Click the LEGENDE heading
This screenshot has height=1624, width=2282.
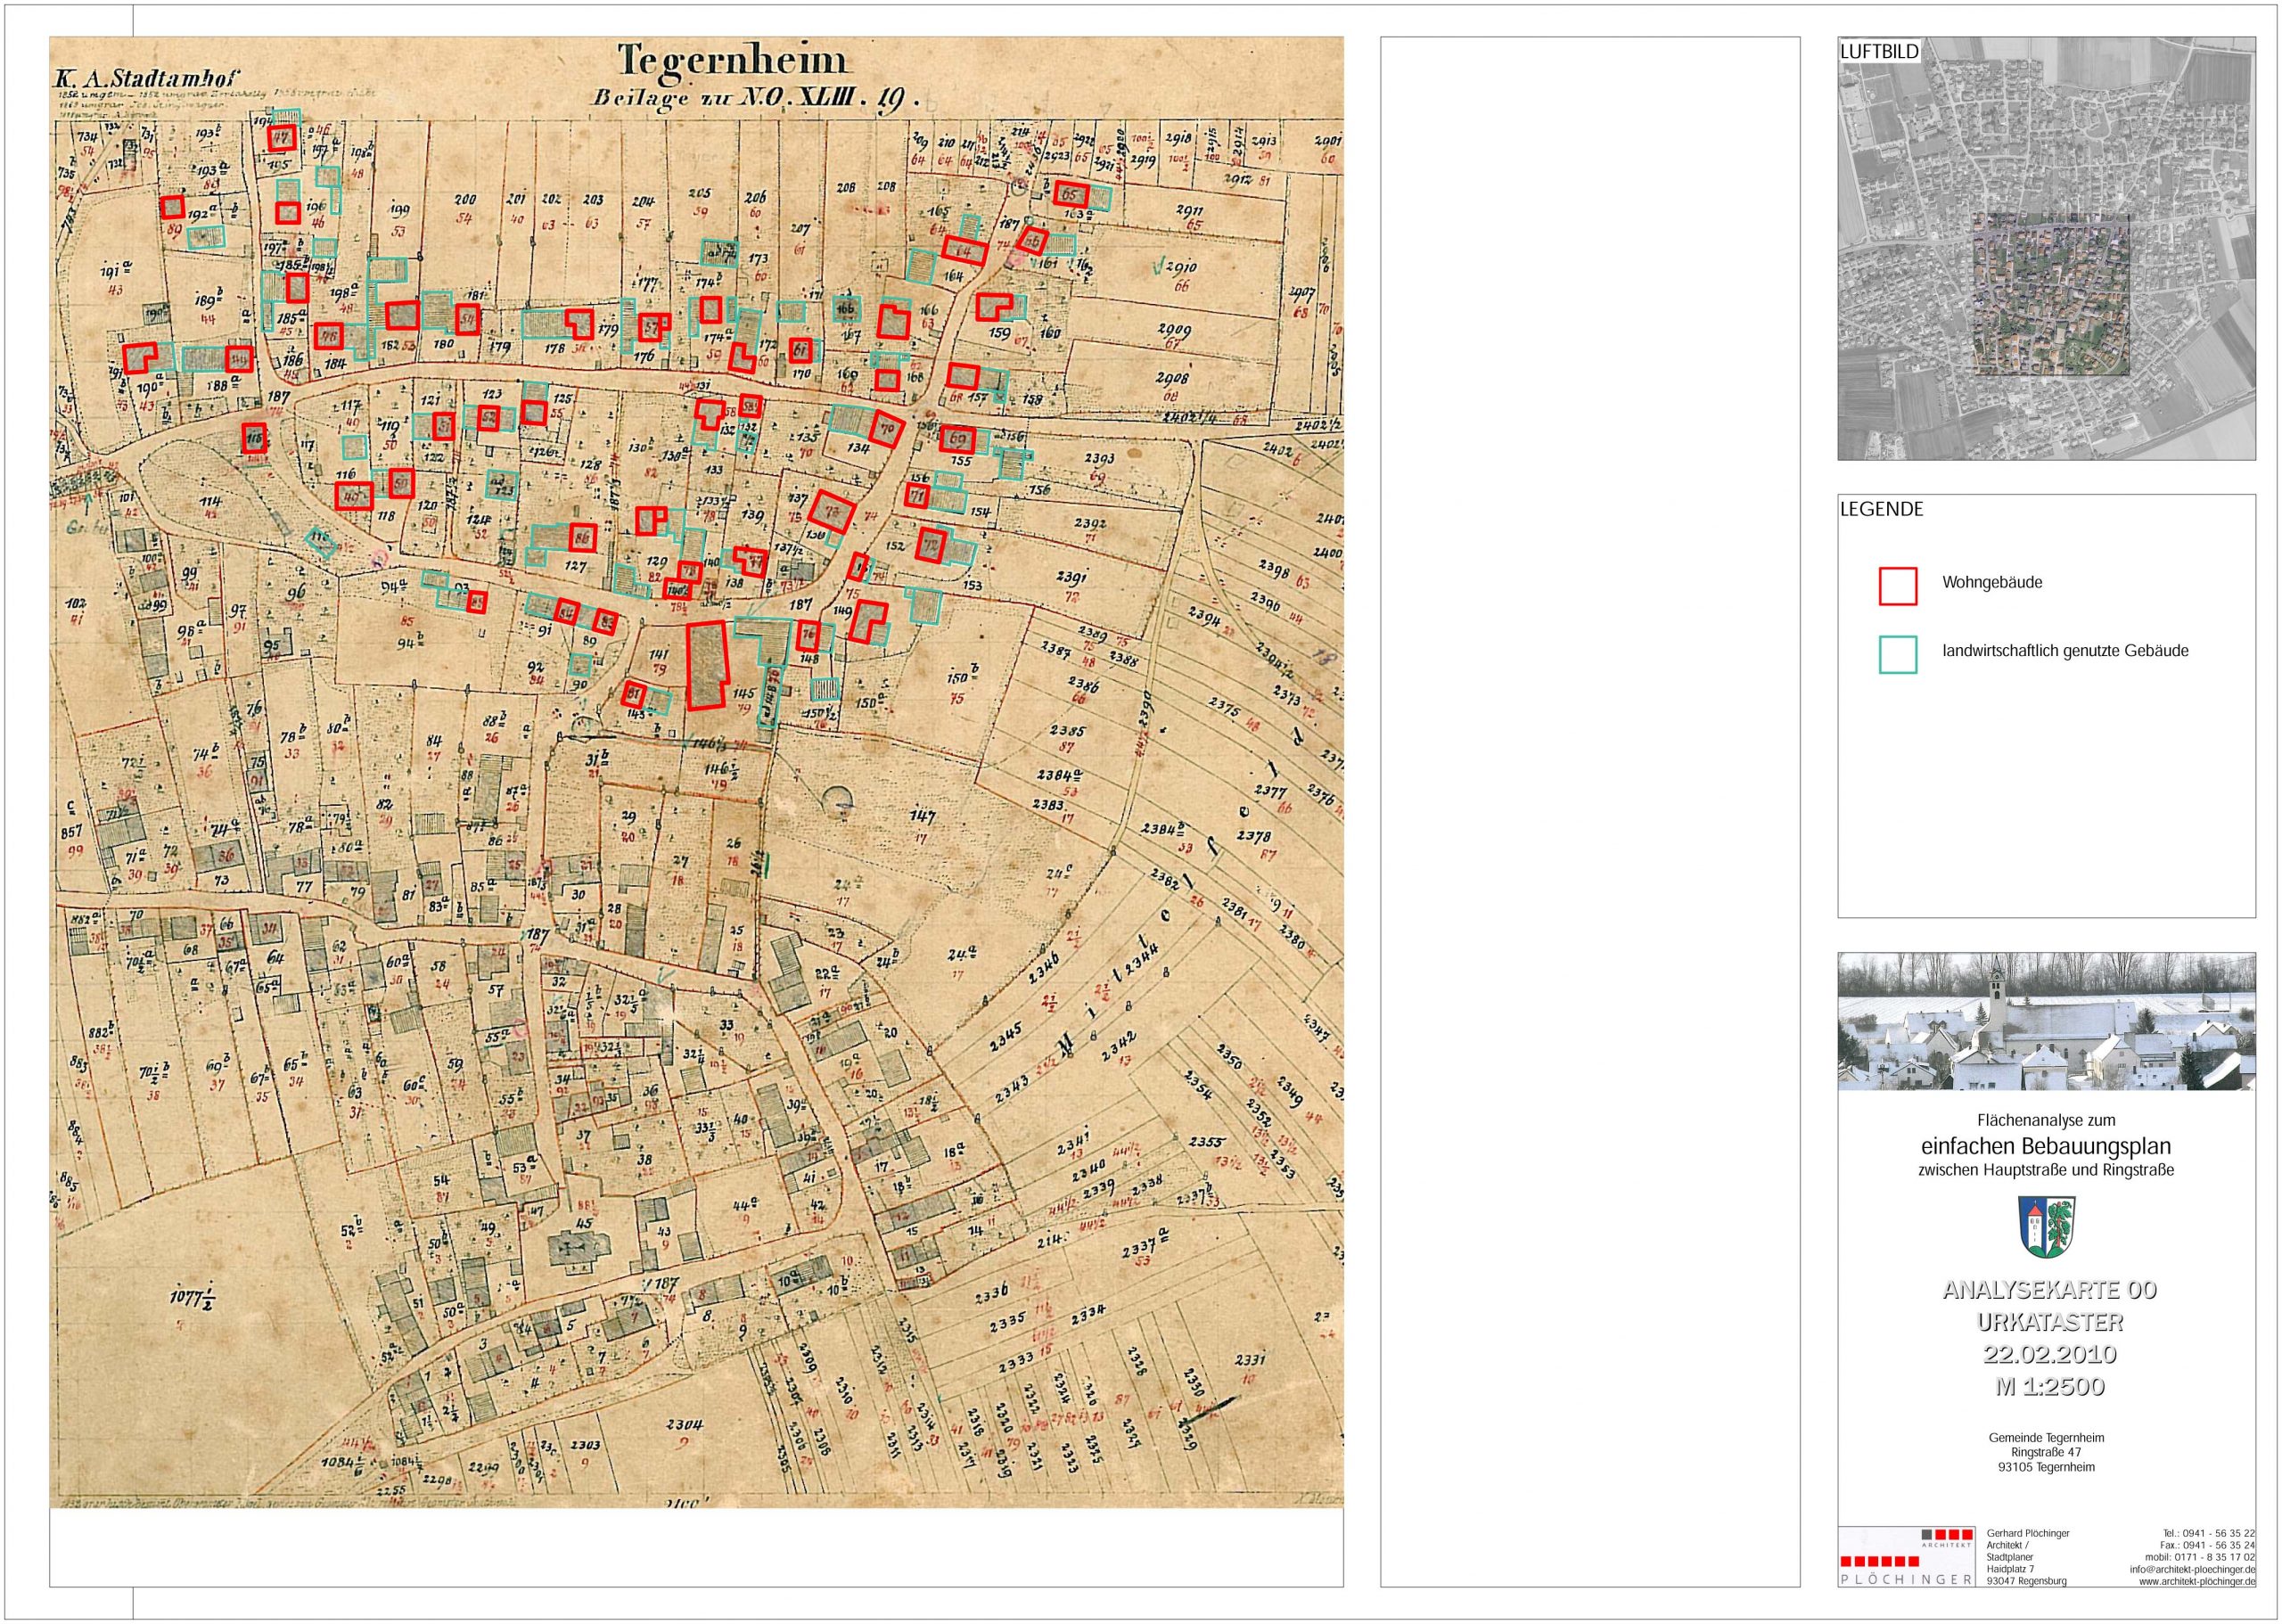point(1881,509)
